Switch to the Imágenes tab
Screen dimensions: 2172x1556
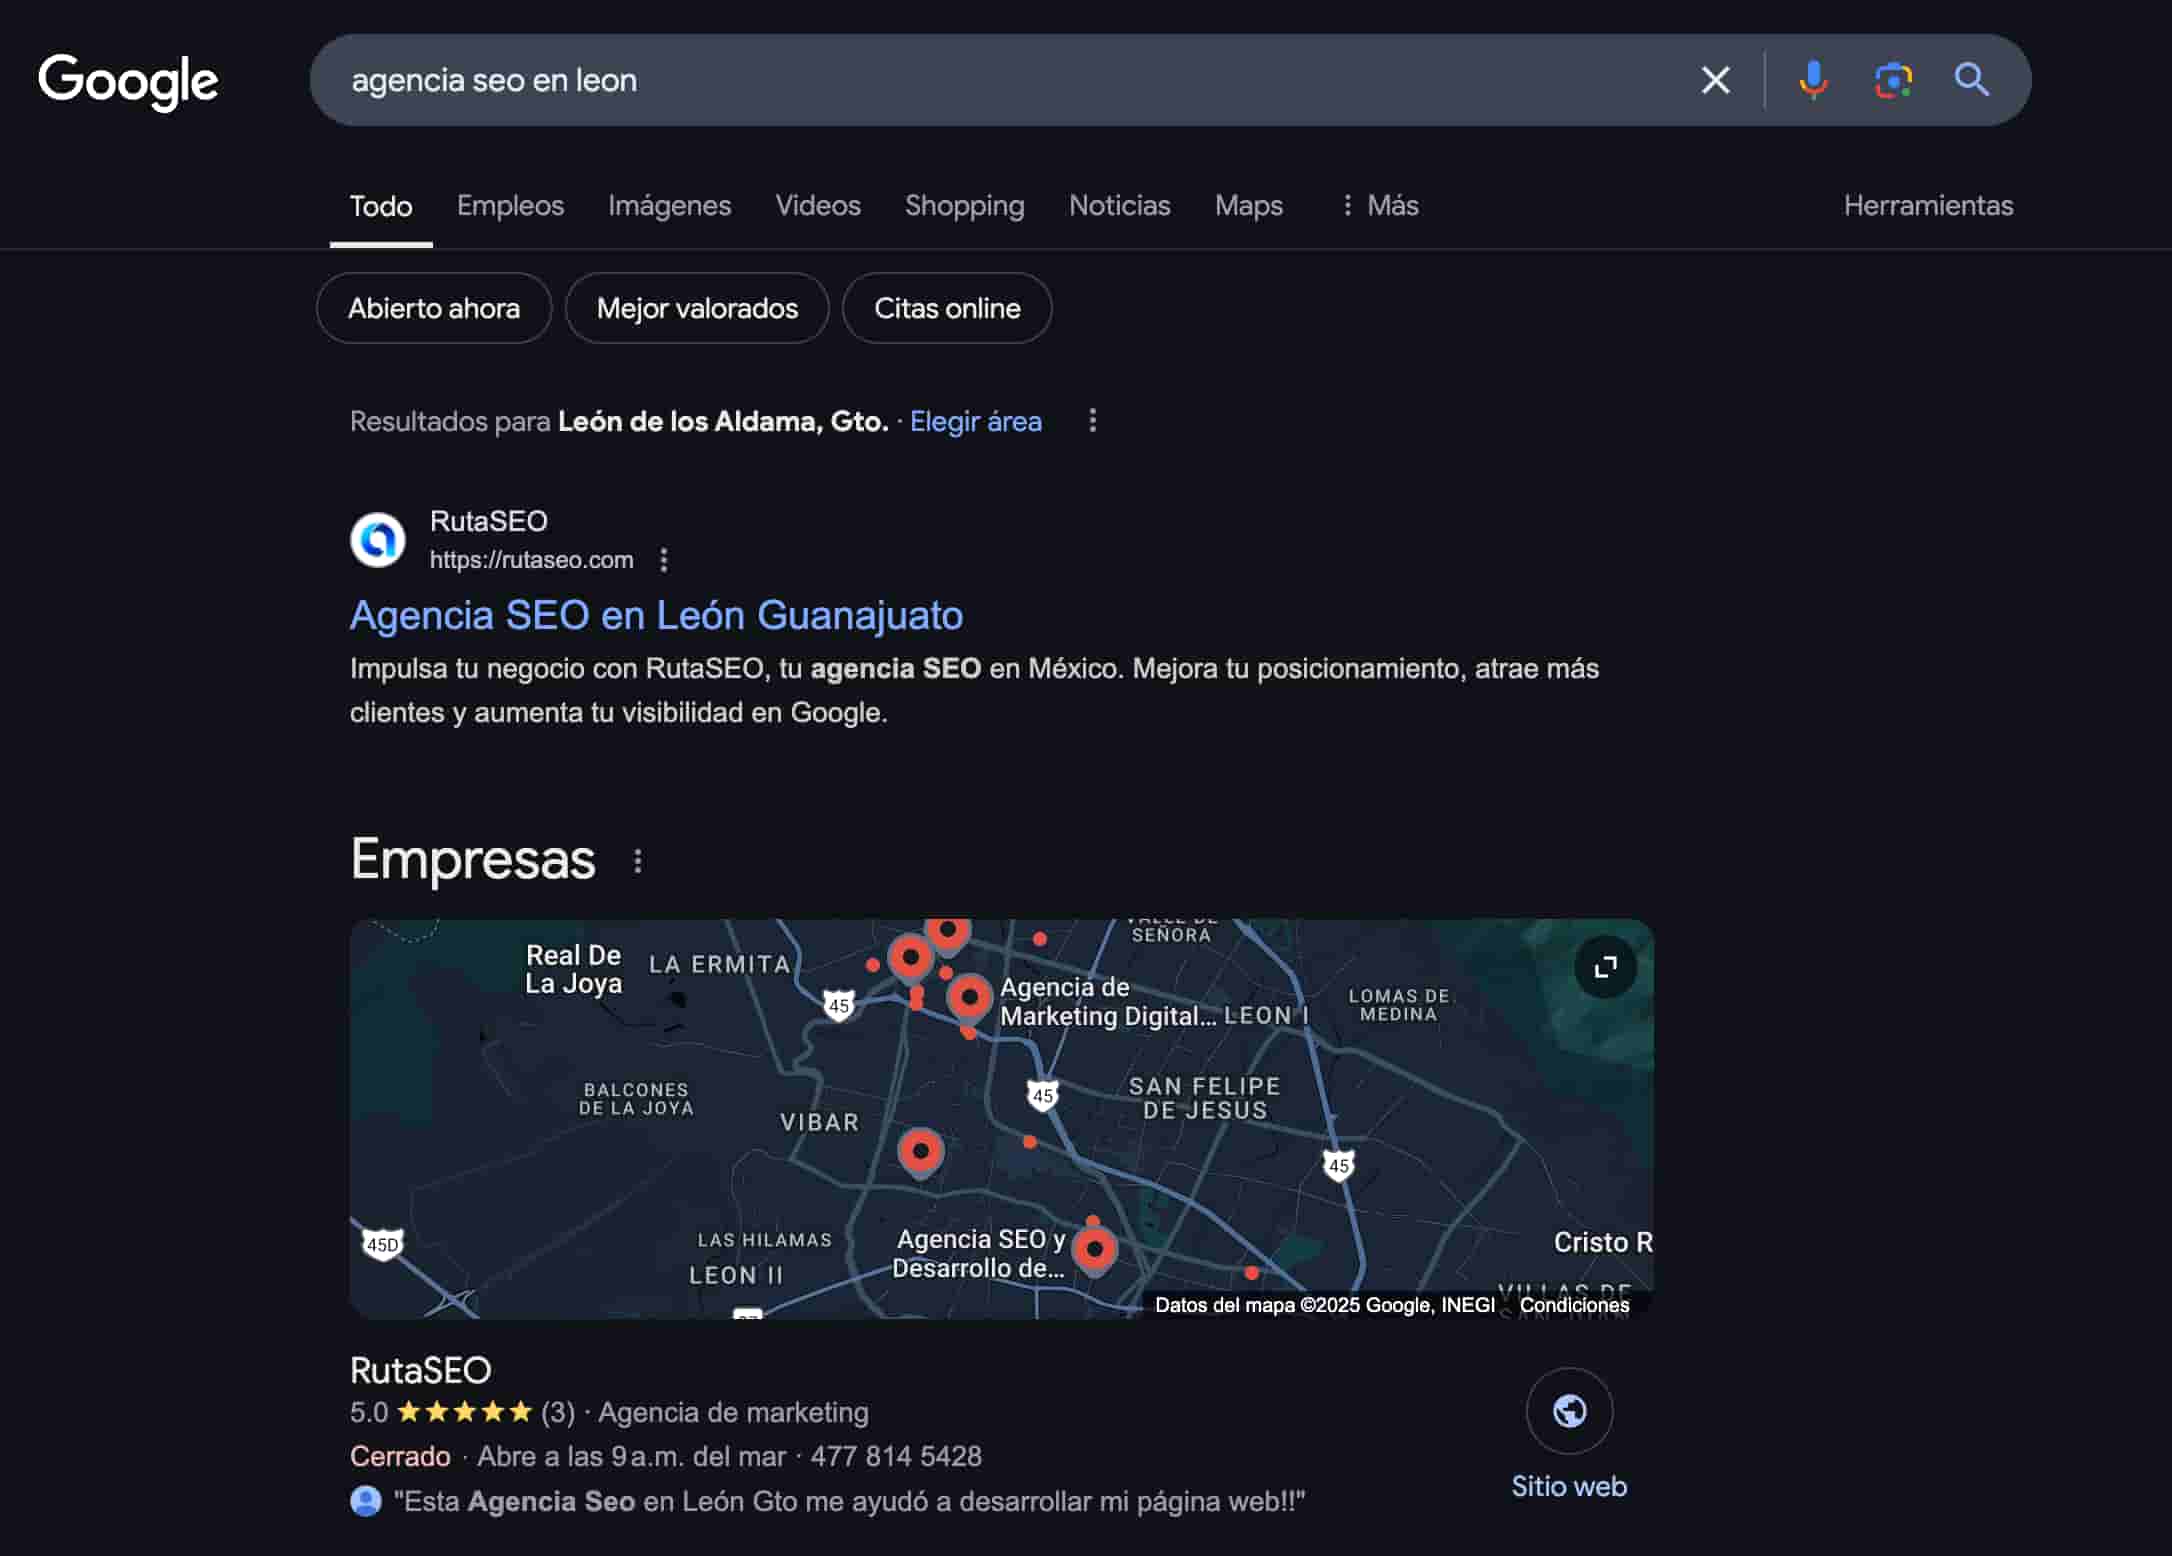(670, 206)
